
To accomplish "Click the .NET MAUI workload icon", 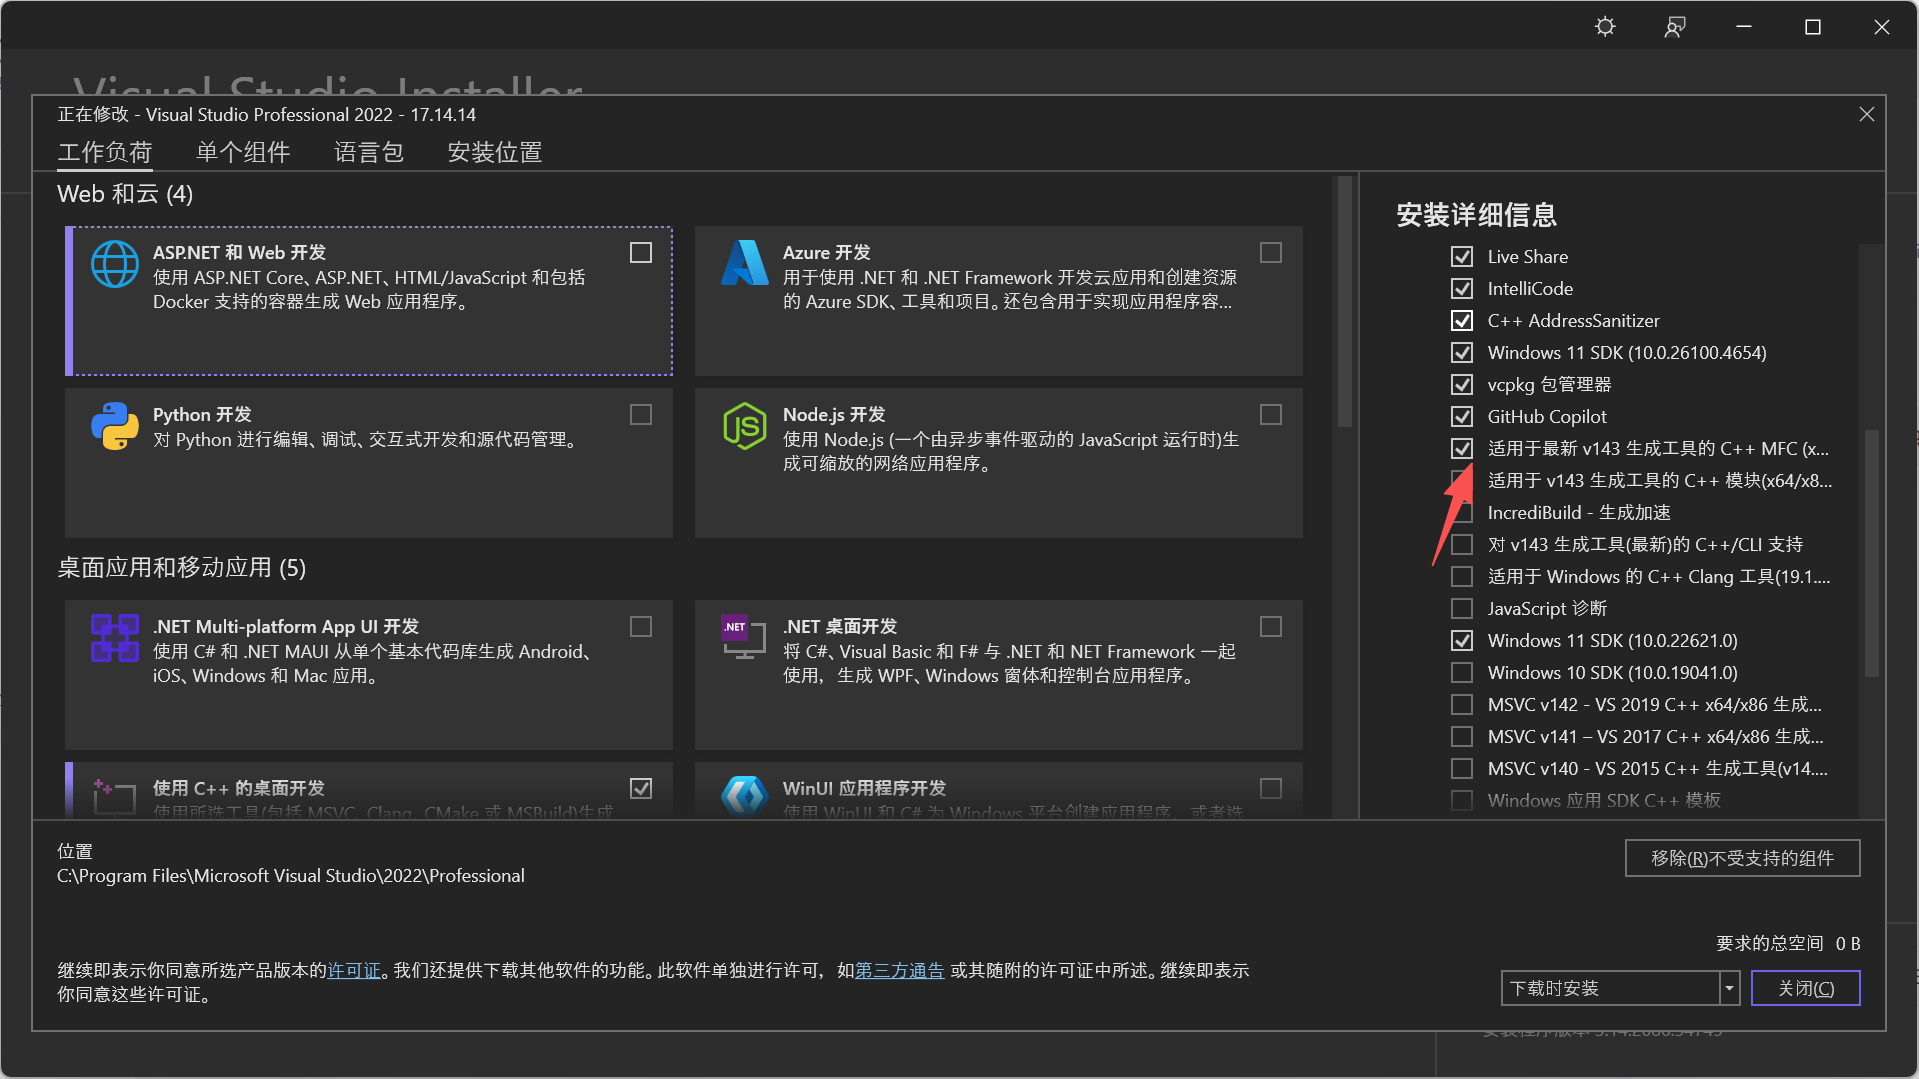I will [115, 638].
